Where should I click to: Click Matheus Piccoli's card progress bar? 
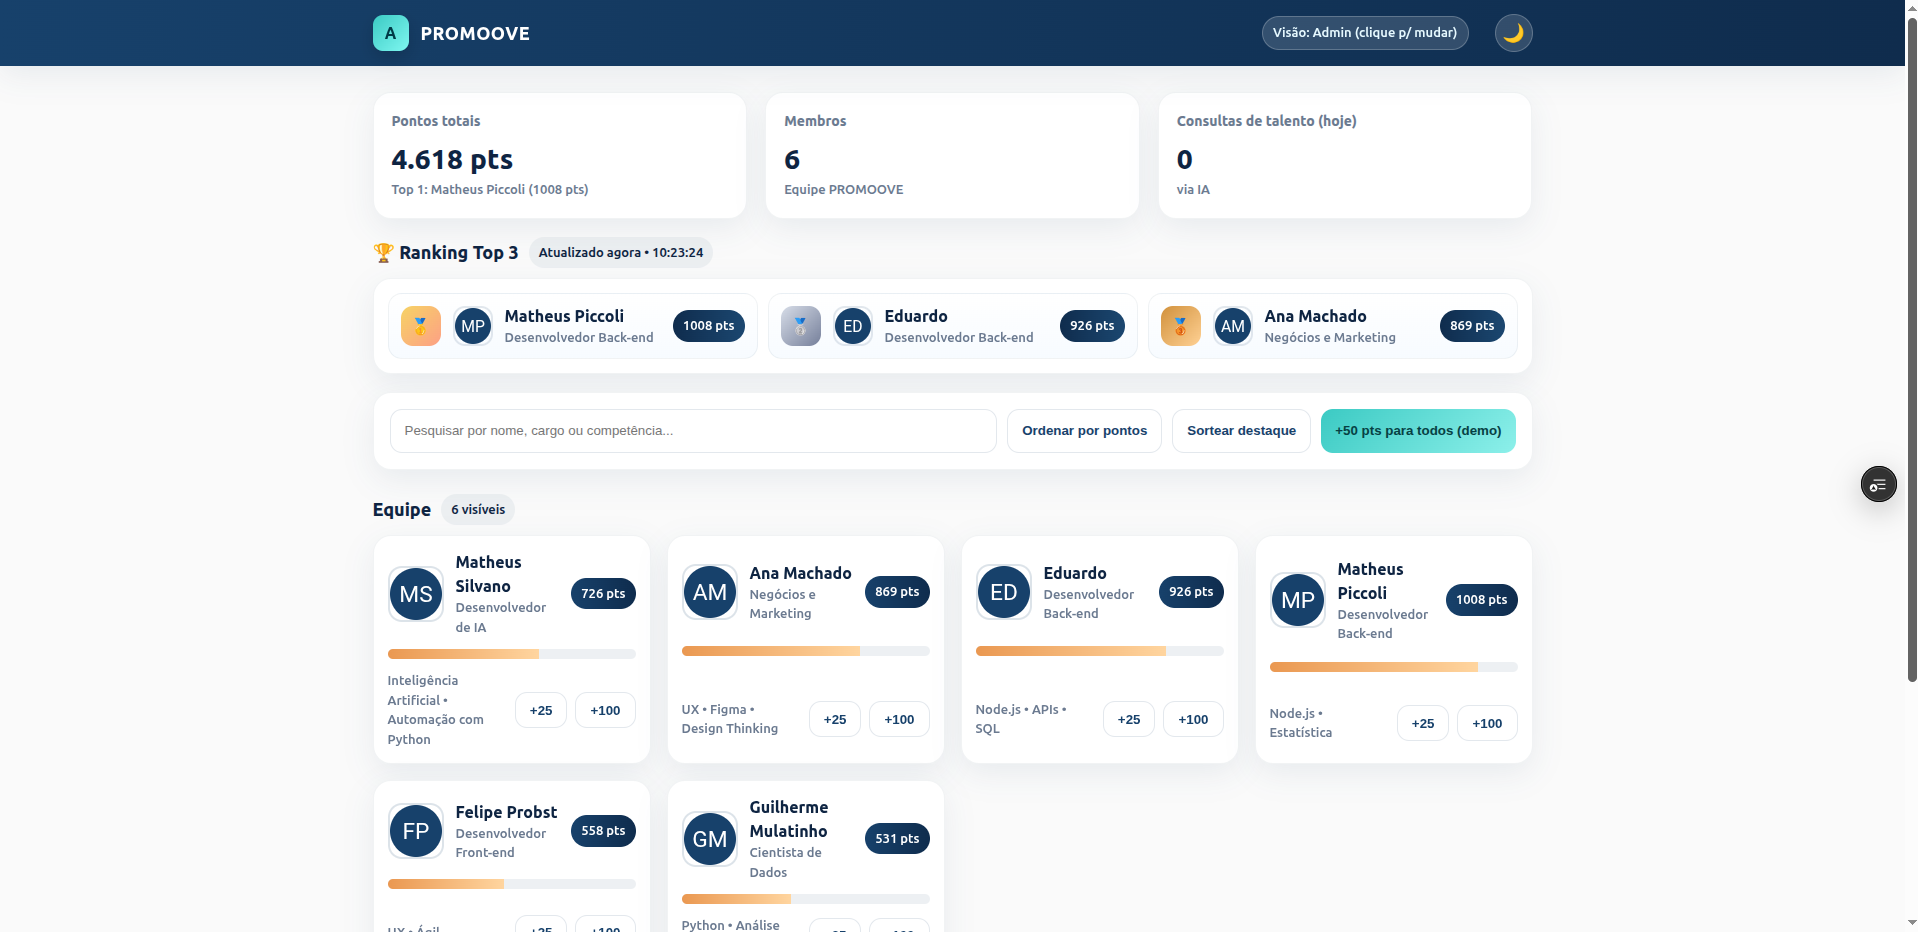(1392, 667)
